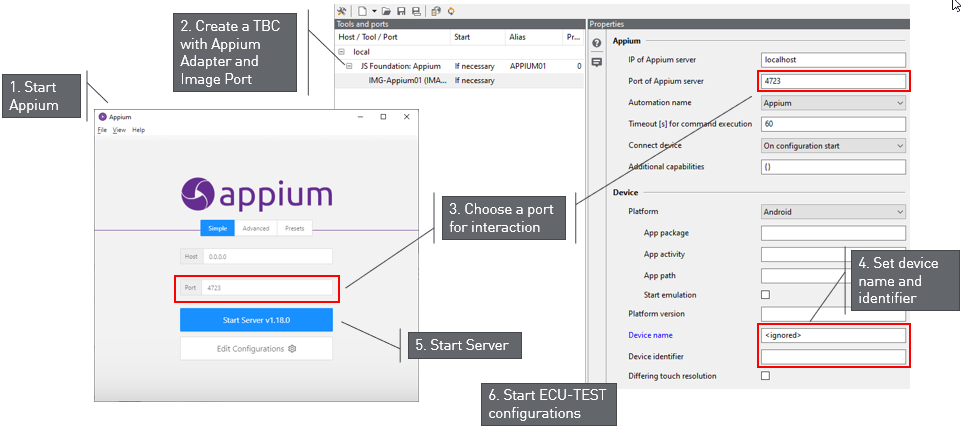
Task: Minimize the Appium window
Action: coord(360,117)
